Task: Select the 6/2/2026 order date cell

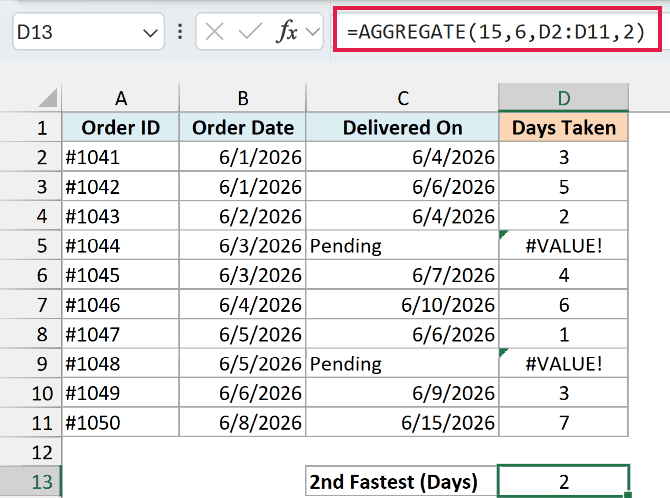Action: point(243,216)
